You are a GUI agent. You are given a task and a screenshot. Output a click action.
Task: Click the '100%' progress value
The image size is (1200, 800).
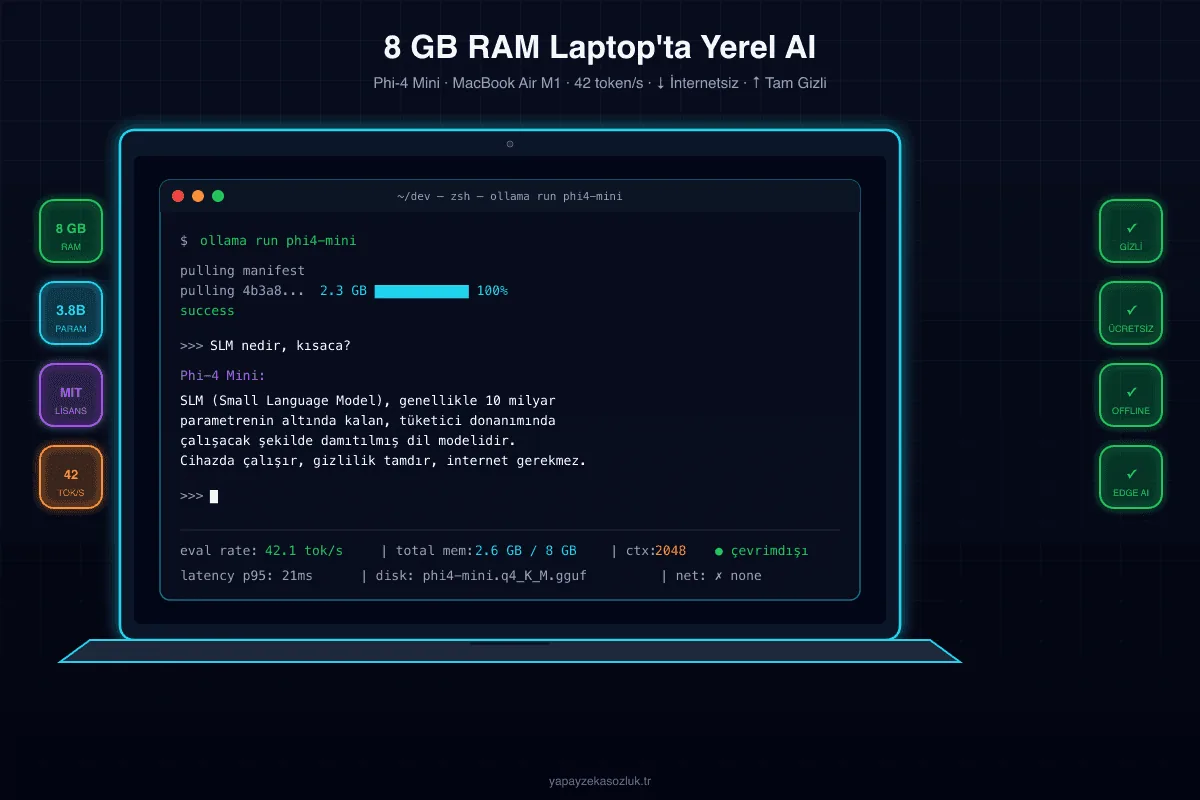tap(493, 291)
